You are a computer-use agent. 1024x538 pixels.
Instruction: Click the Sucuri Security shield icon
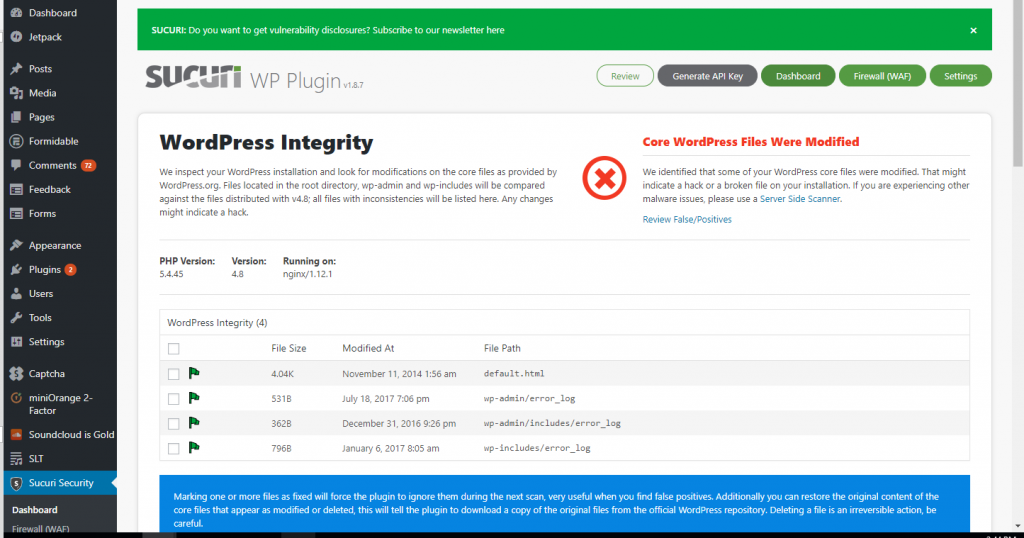(16, 483)
